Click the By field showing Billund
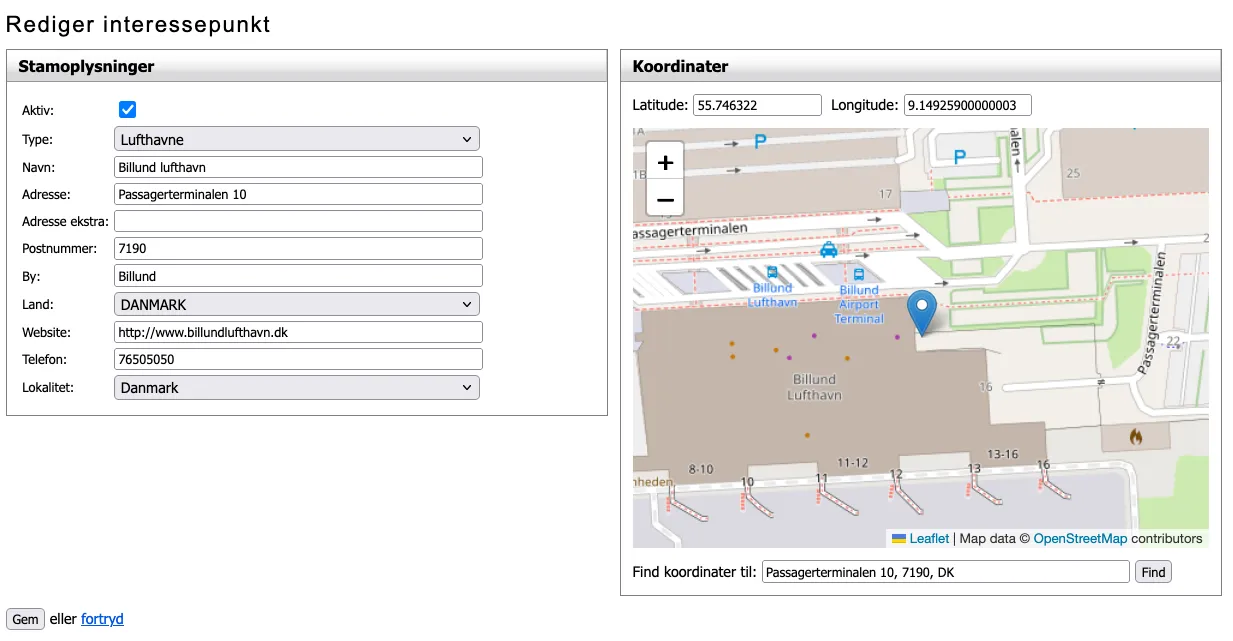 299,276
